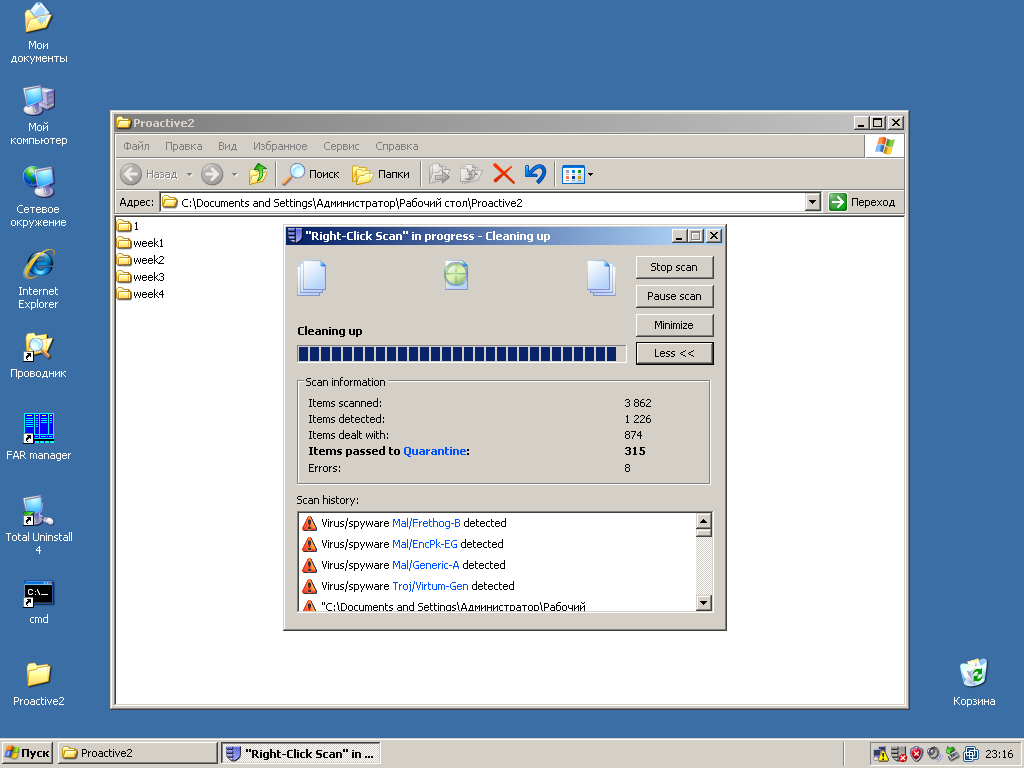
Task: Click the Pause scan button
Action: pos(674,296)
